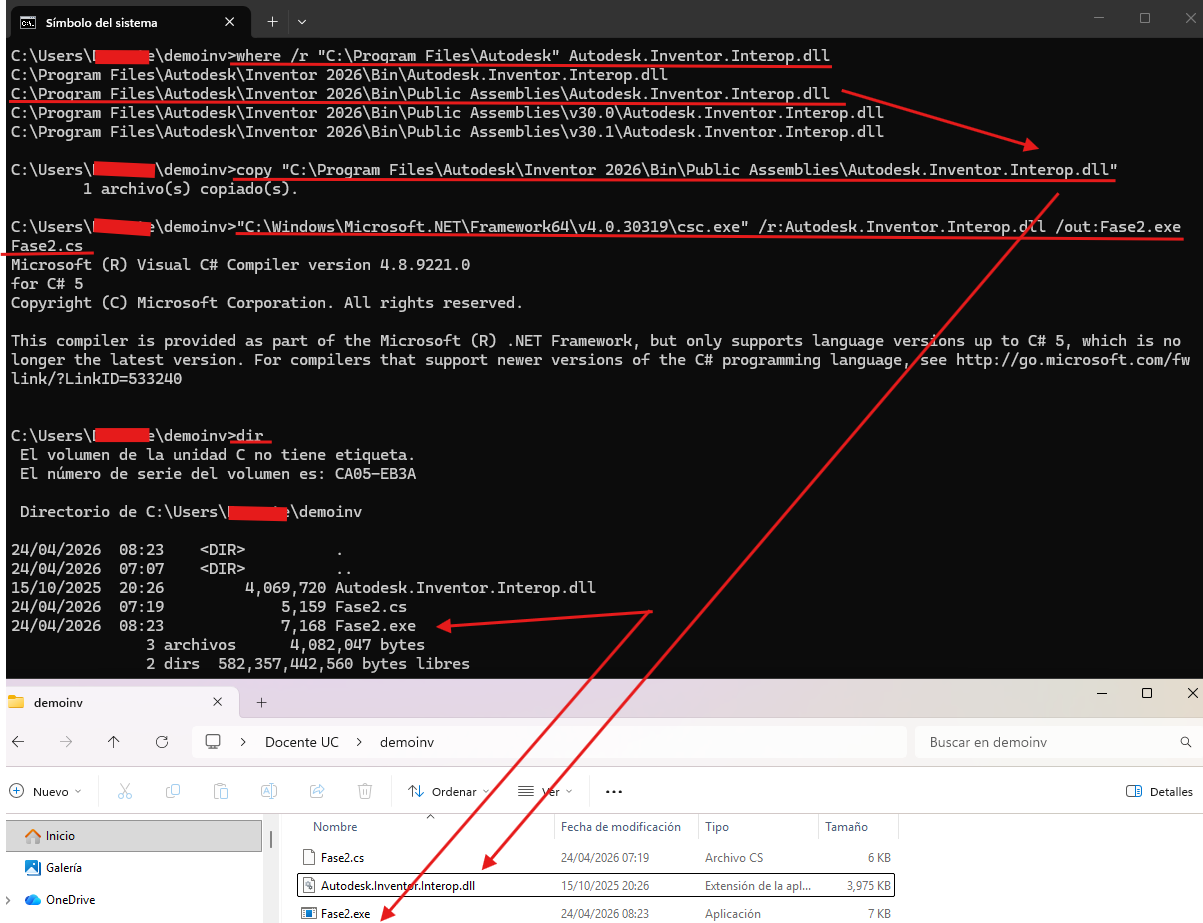The height and width of the screenshot is (923, 1203).
Task: Click the Copy icon in toolbar
Action: pyautogui.click(x=173, y=791)
